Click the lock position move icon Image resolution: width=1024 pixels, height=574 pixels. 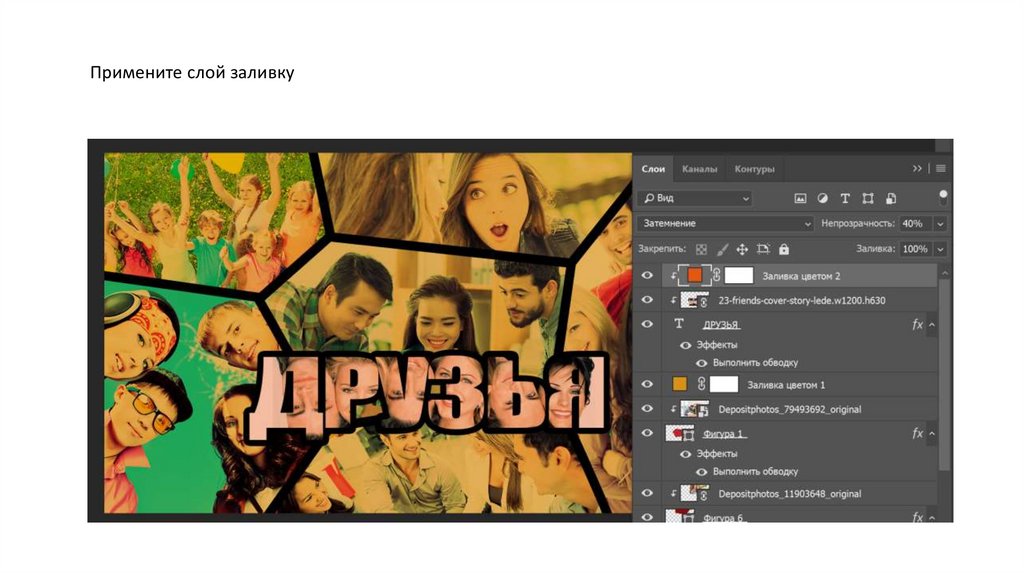(x=742, y=249)
